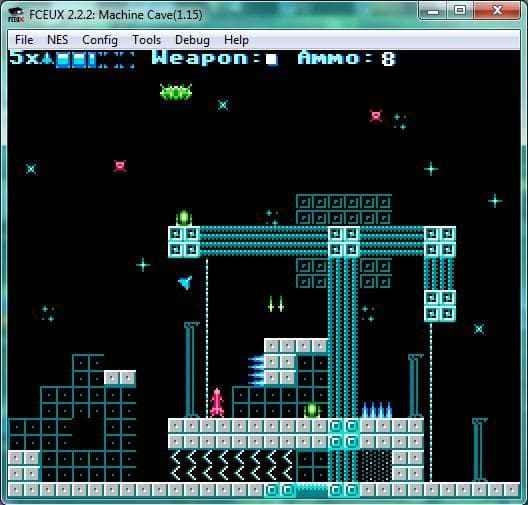Maximize the FCEUX window
The height and width of the screenshot is (505, 528).
(460, 11)
